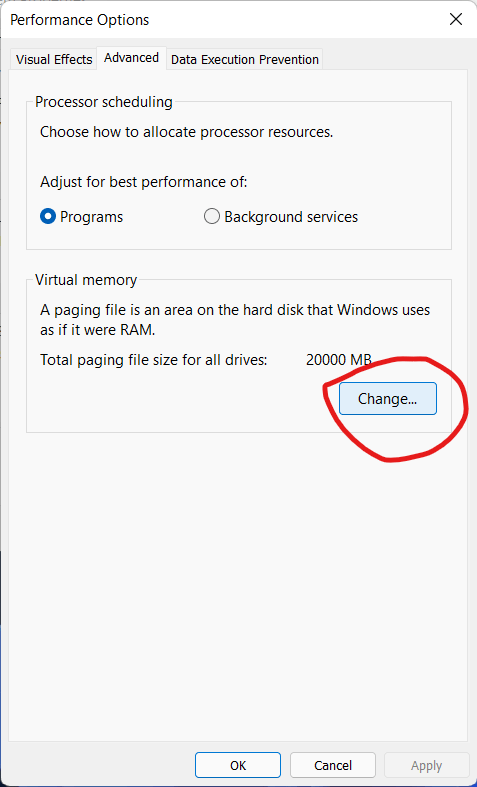477x787 pixels.
Task: Click the Virtual memory group heading
Action: (x=86, y=280)
